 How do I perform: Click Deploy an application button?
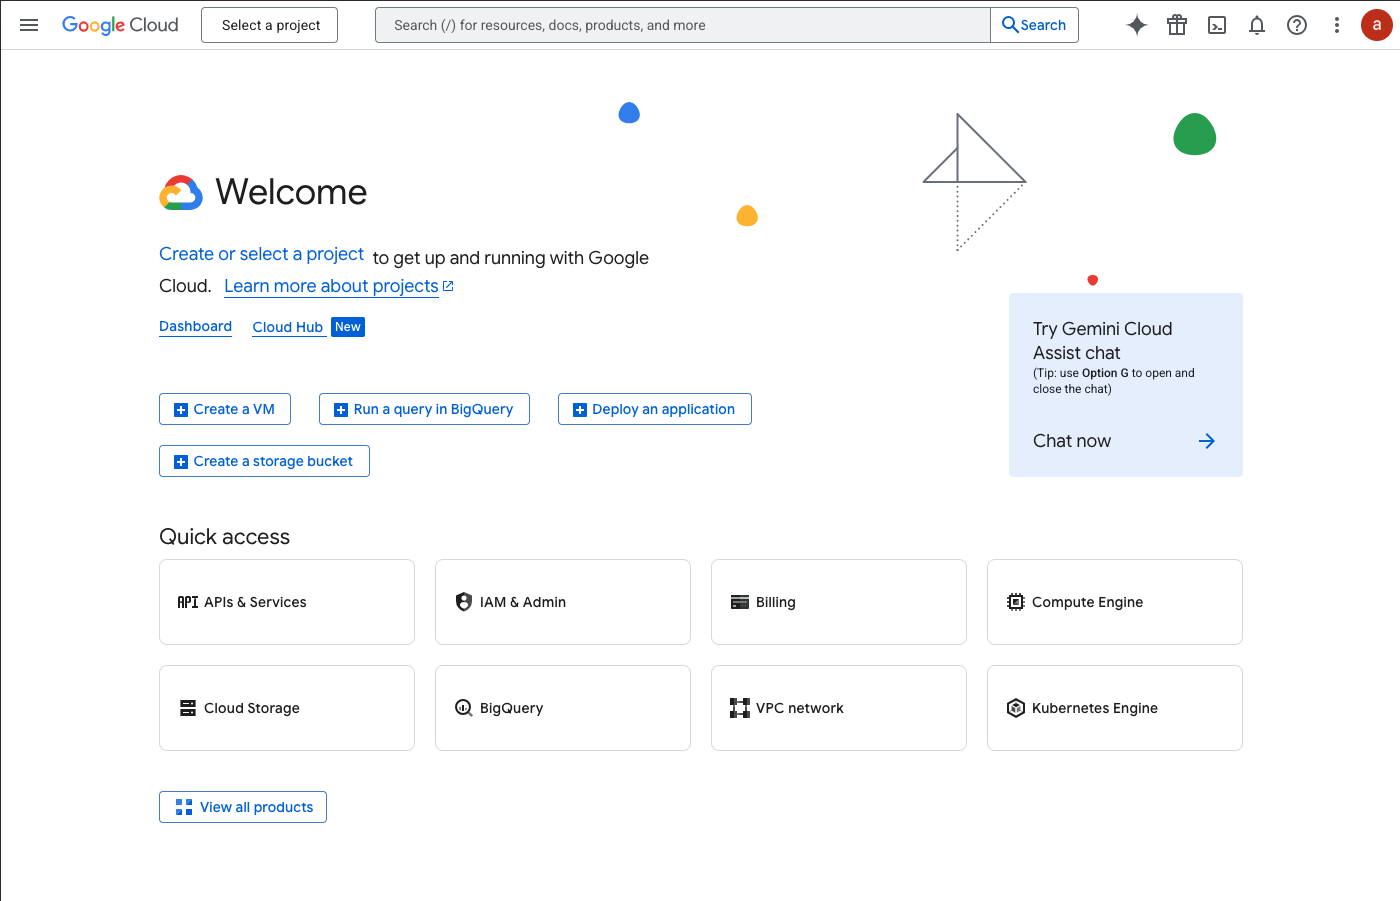[655, 409]
